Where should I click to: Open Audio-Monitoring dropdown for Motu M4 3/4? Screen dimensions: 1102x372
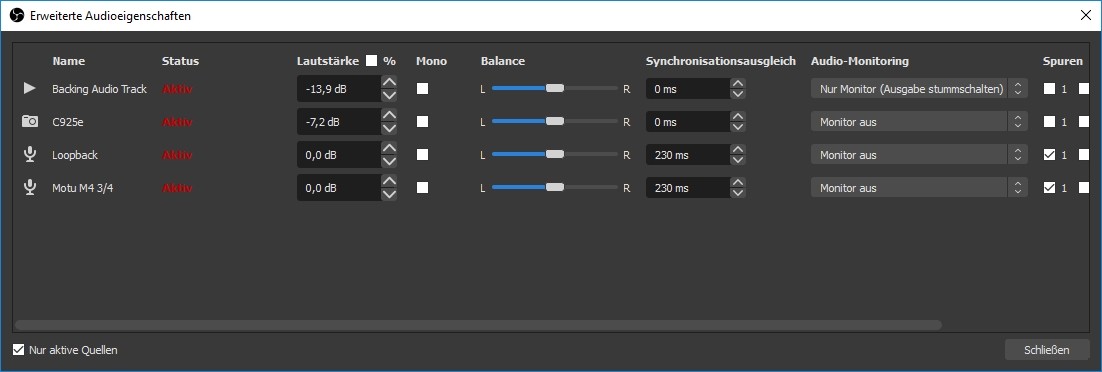coord(919,188)
